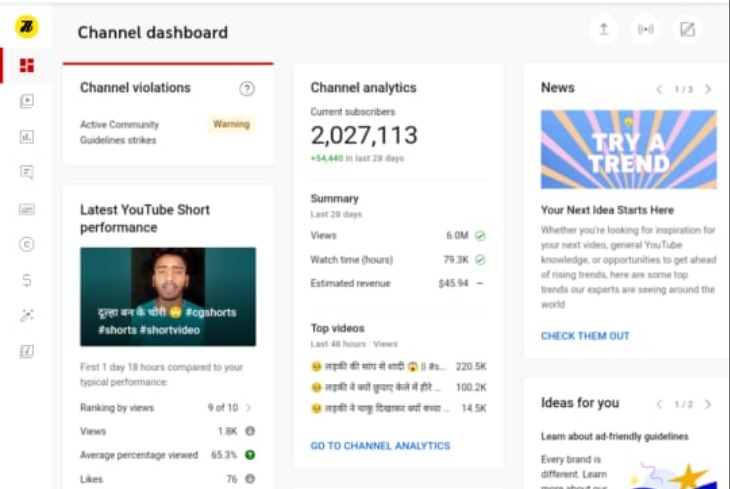Click the Warning badge
The image size is (730, 489).
pyautogui.click(x=231, y=124)
